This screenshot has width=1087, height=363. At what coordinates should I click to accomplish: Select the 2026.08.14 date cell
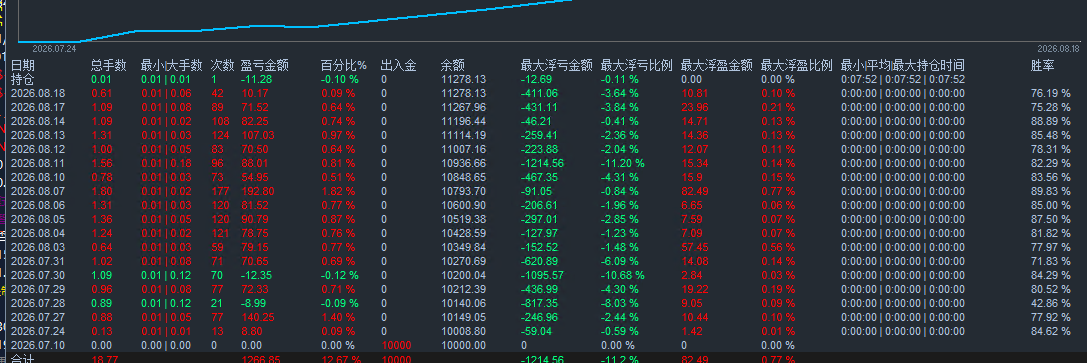(39, 121)
